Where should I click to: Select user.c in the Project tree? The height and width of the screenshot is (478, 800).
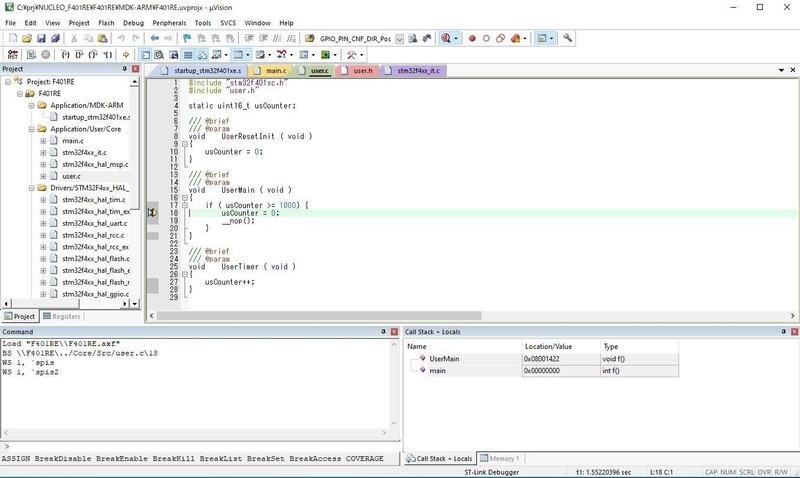point(71,176)
